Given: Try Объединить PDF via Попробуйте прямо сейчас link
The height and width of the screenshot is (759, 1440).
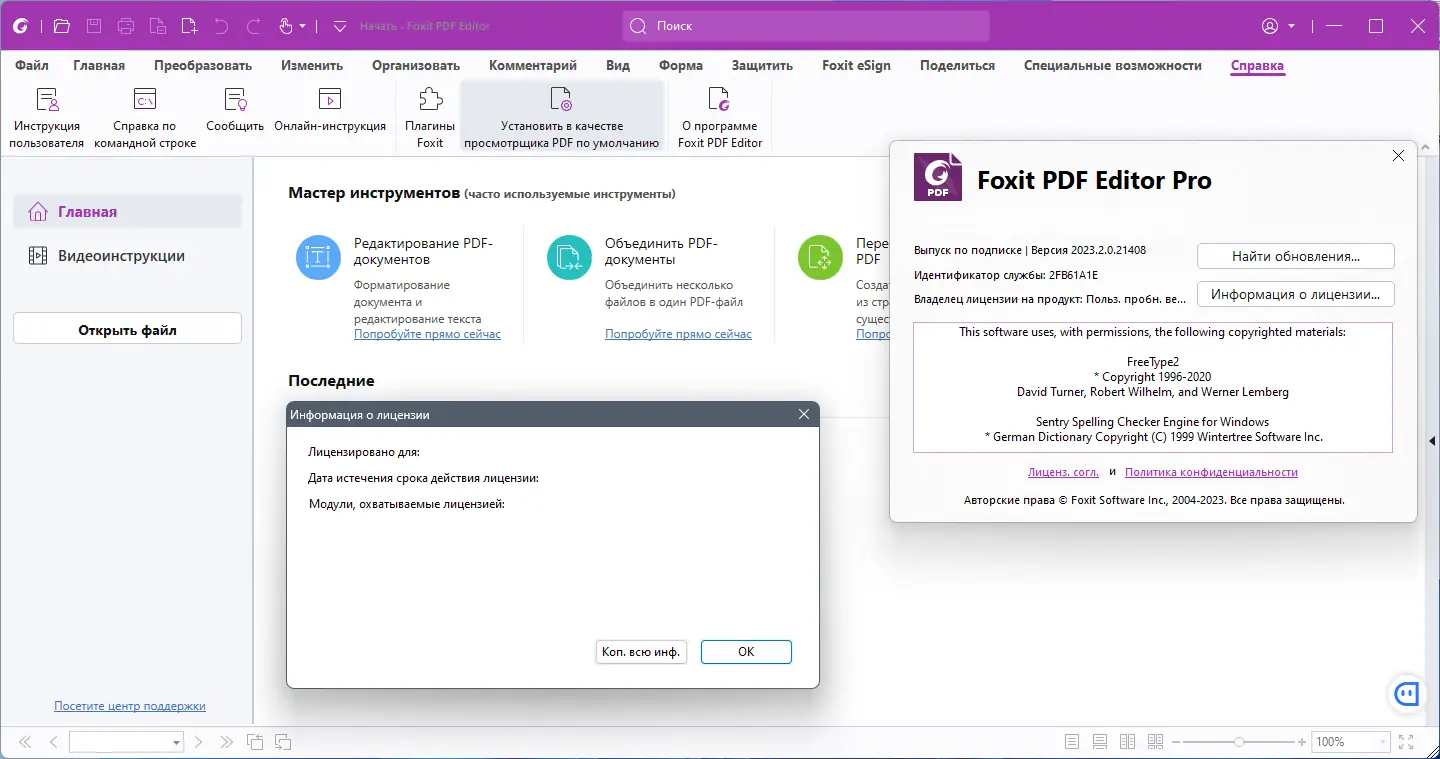Looking at the screenshot, I should coord(678,334).
